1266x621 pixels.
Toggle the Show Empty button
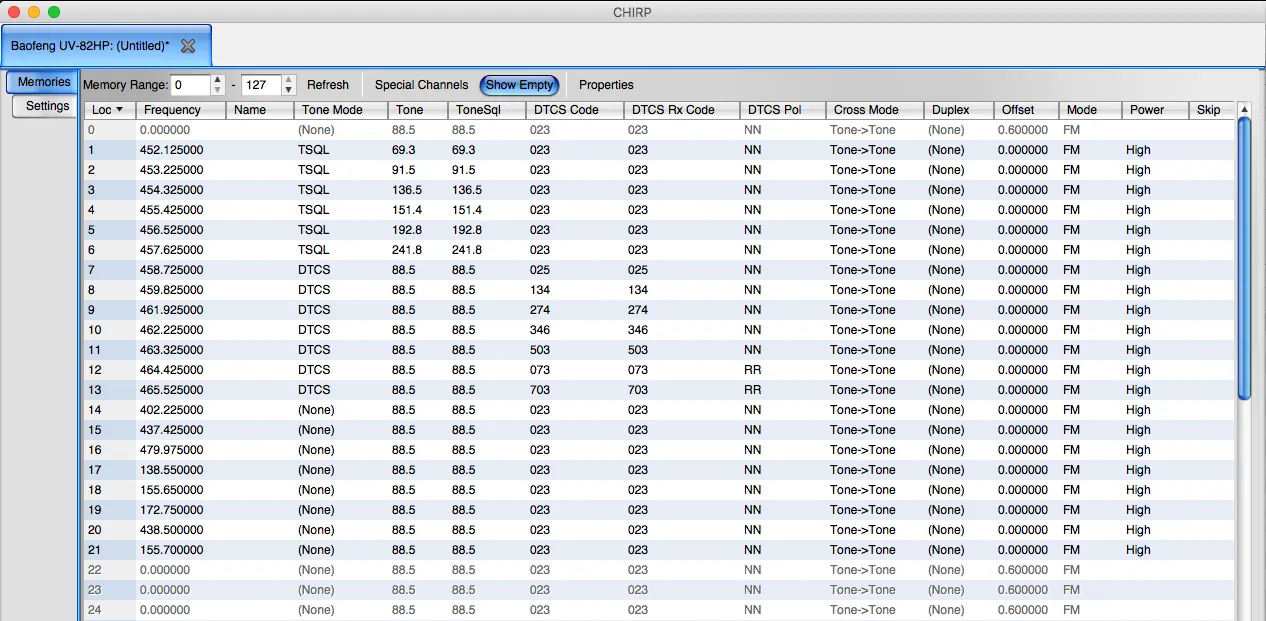pos(519,85)
